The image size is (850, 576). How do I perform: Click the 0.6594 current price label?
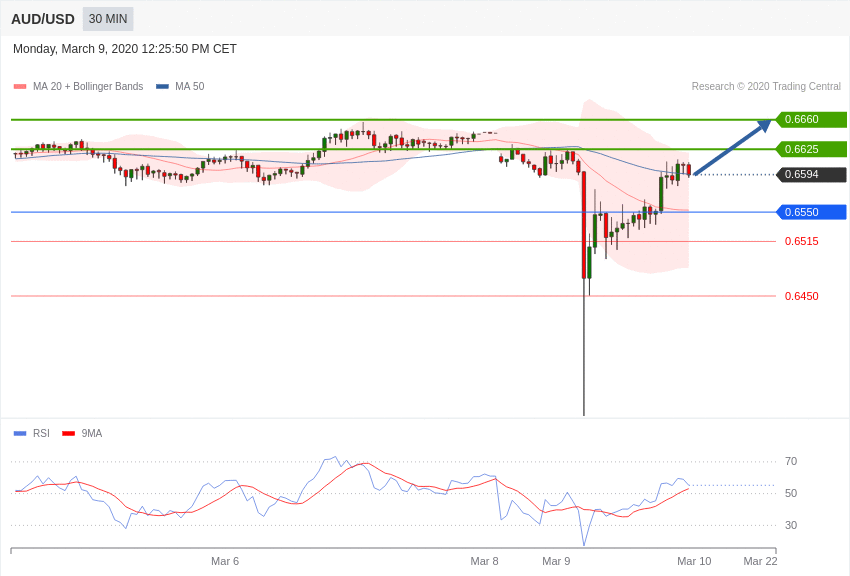811,174
